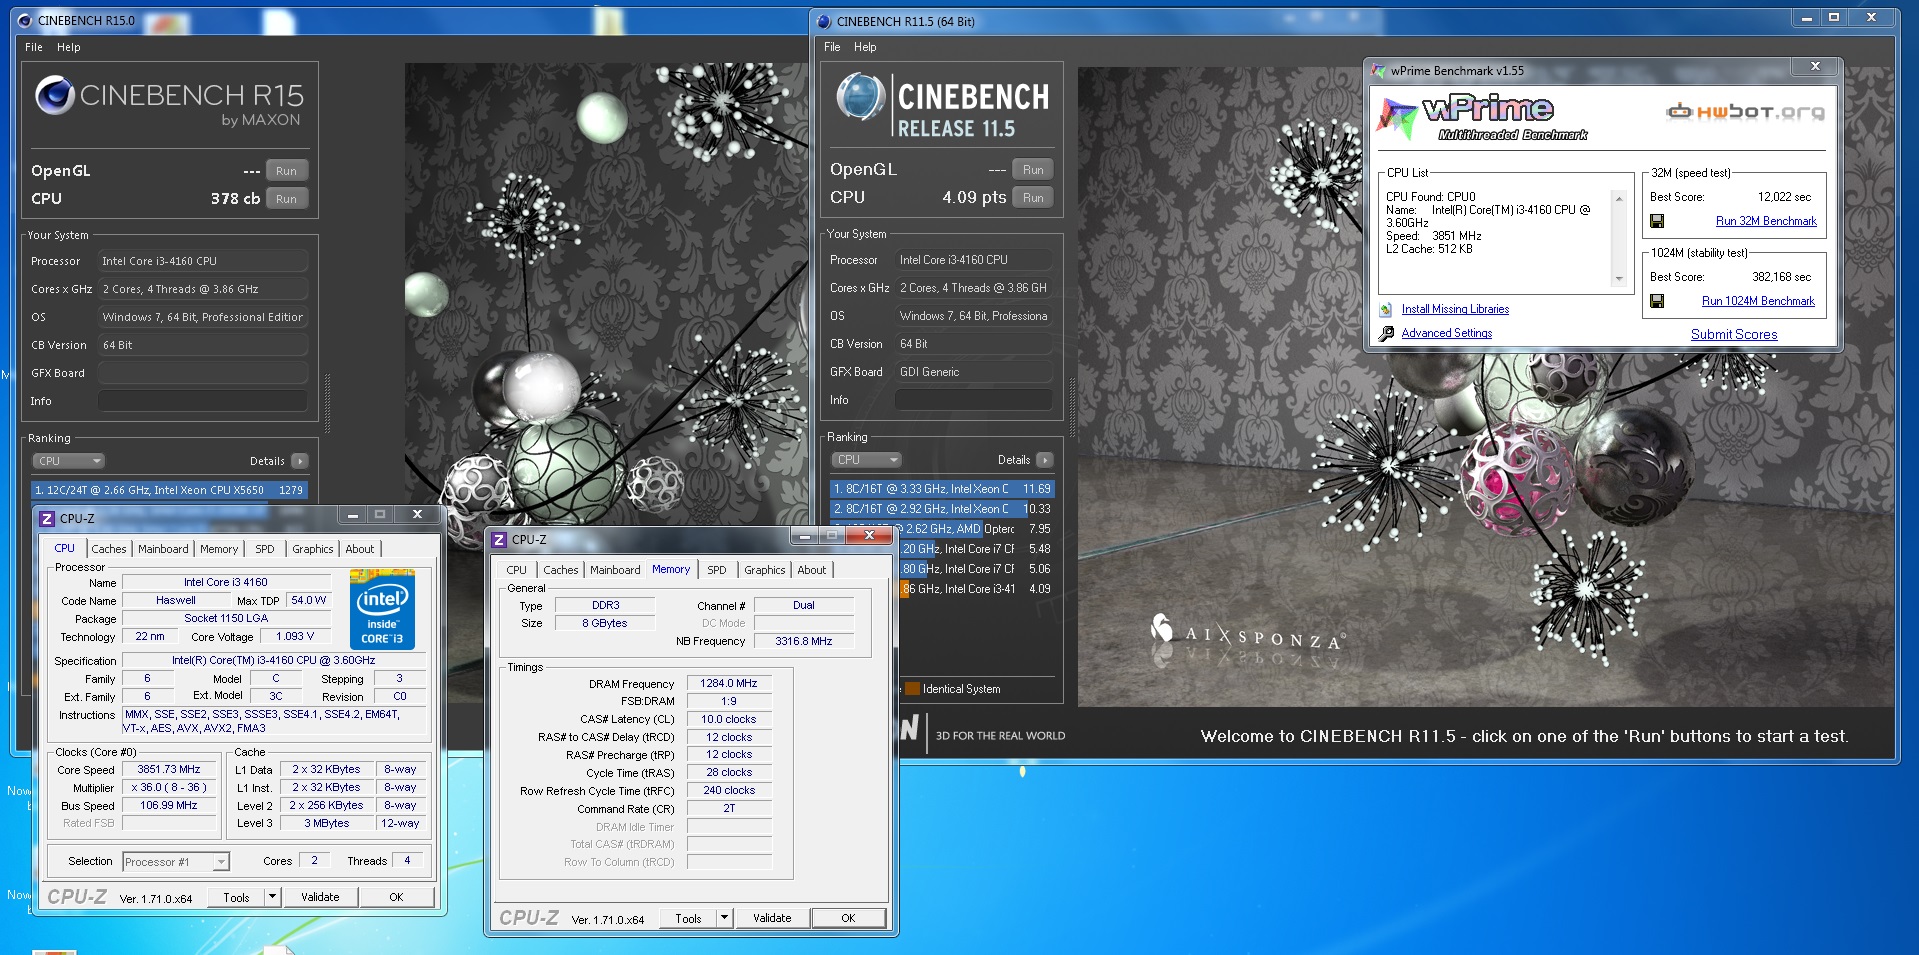
Task: Open the Tools dropdown arrow in CPU-Z Memory window
Action: [x=725, y=918]
